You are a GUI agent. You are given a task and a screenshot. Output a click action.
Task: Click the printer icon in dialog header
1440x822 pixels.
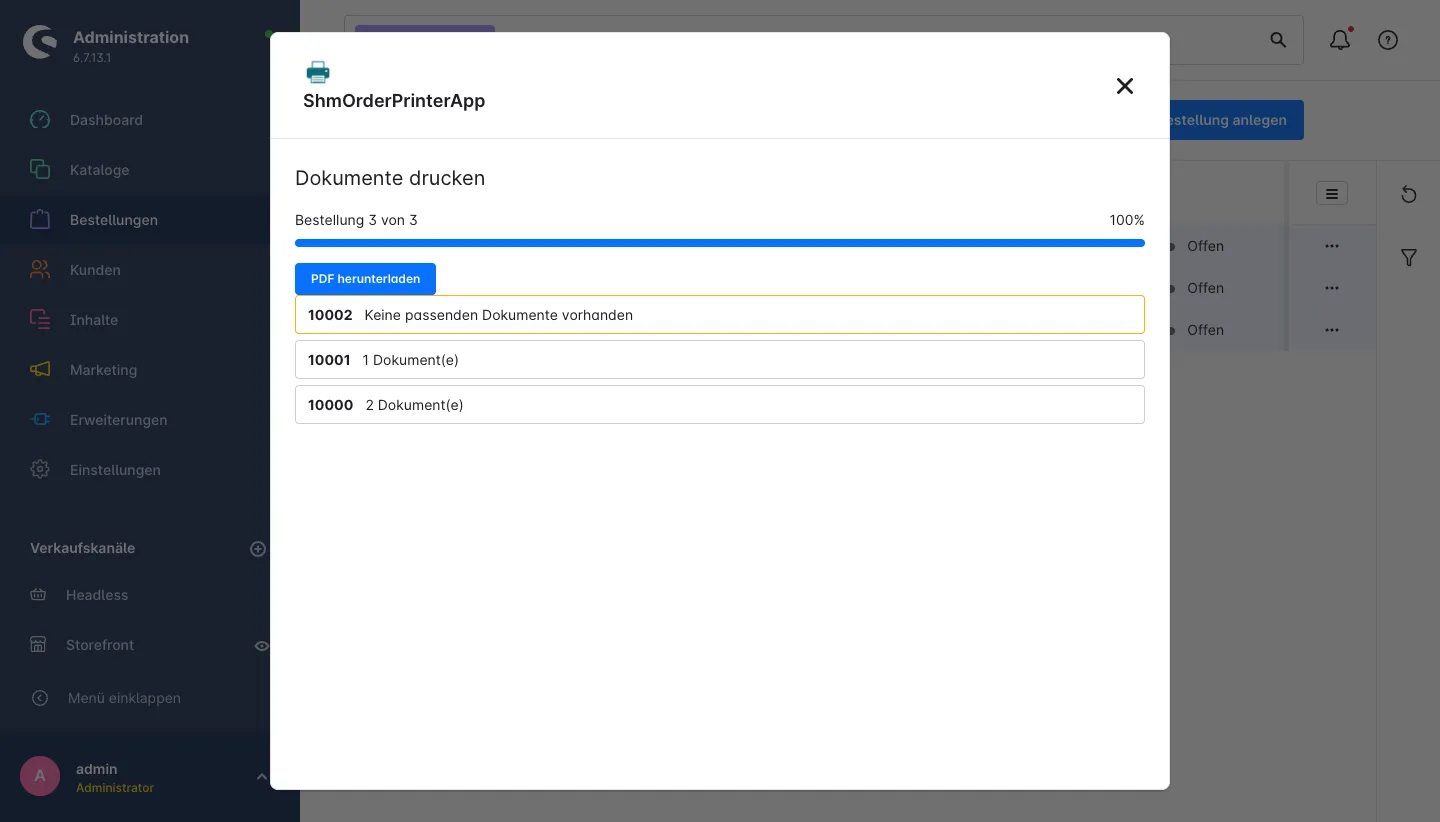(318, 72)
